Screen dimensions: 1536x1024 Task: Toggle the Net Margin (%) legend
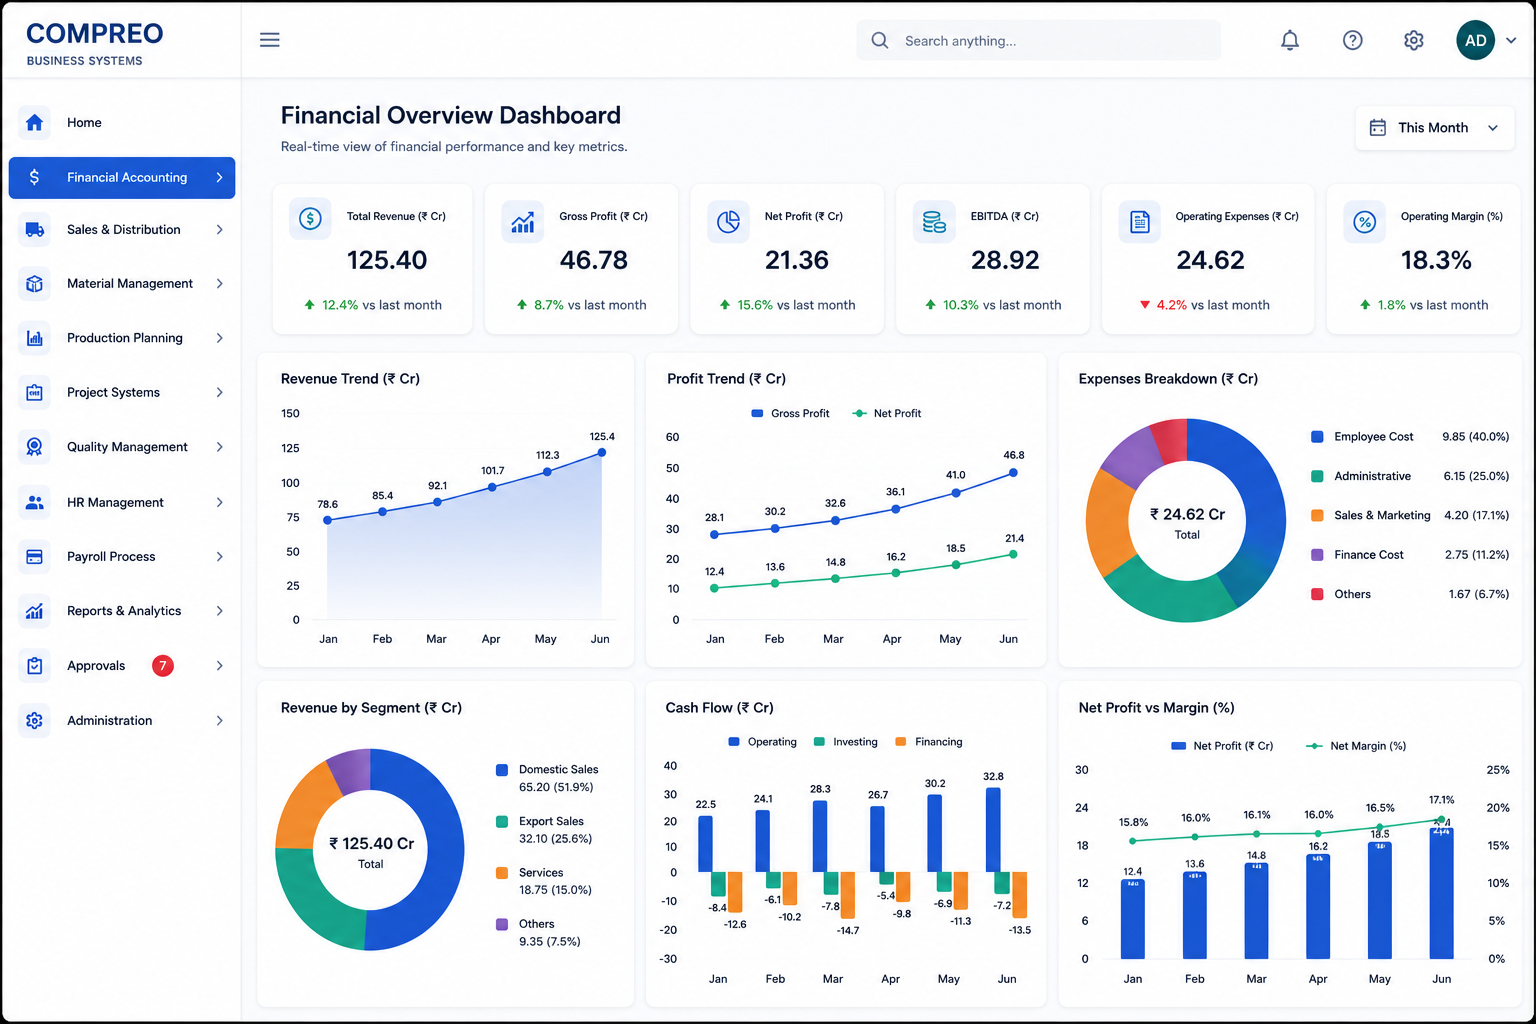point(1356,746)
